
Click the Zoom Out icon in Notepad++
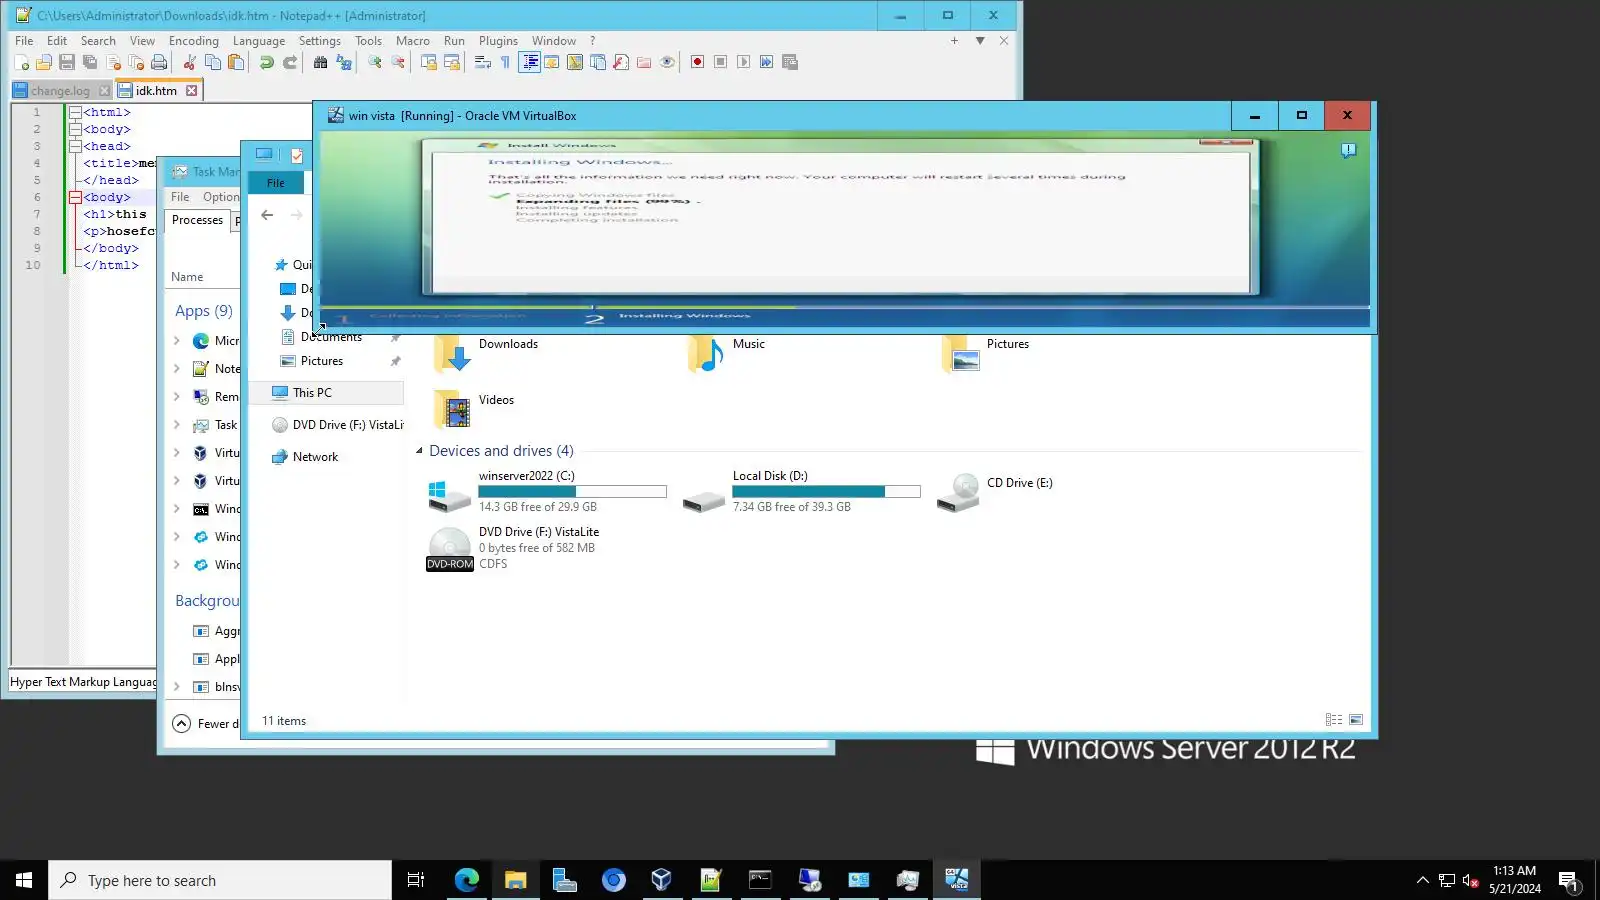[398, 62]
